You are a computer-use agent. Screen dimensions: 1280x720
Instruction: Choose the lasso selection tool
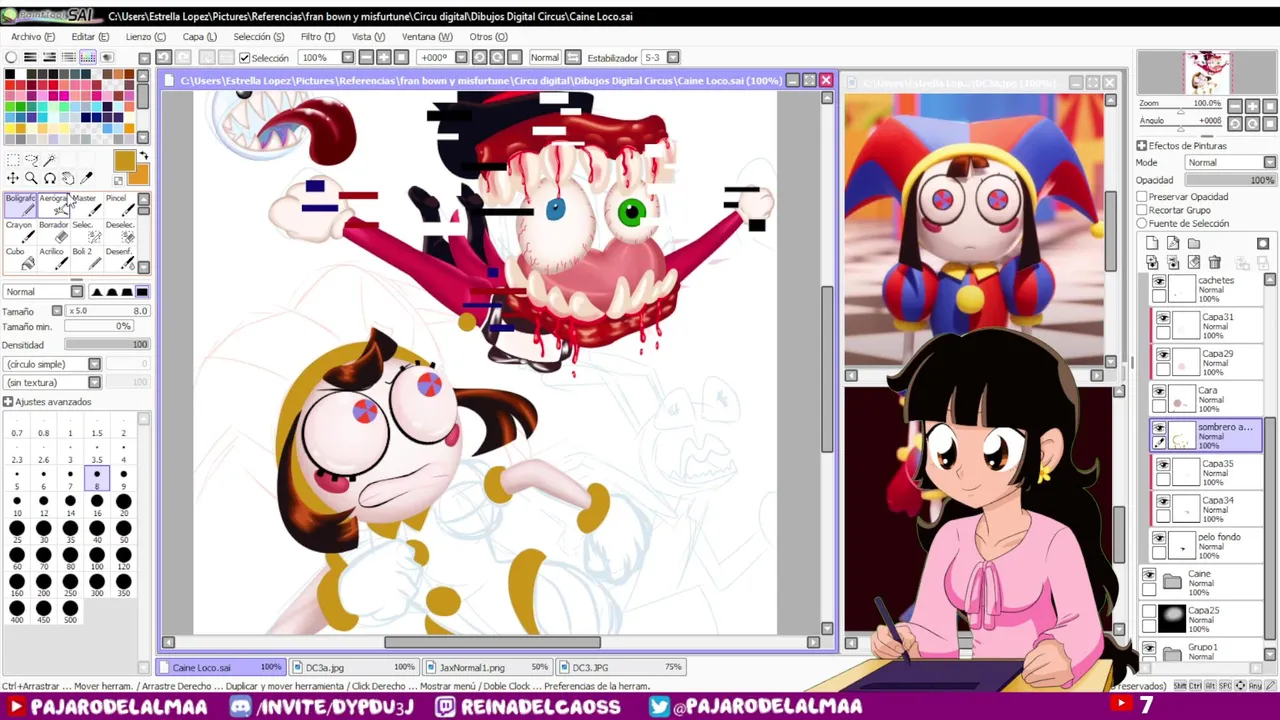tap(31, 160)
